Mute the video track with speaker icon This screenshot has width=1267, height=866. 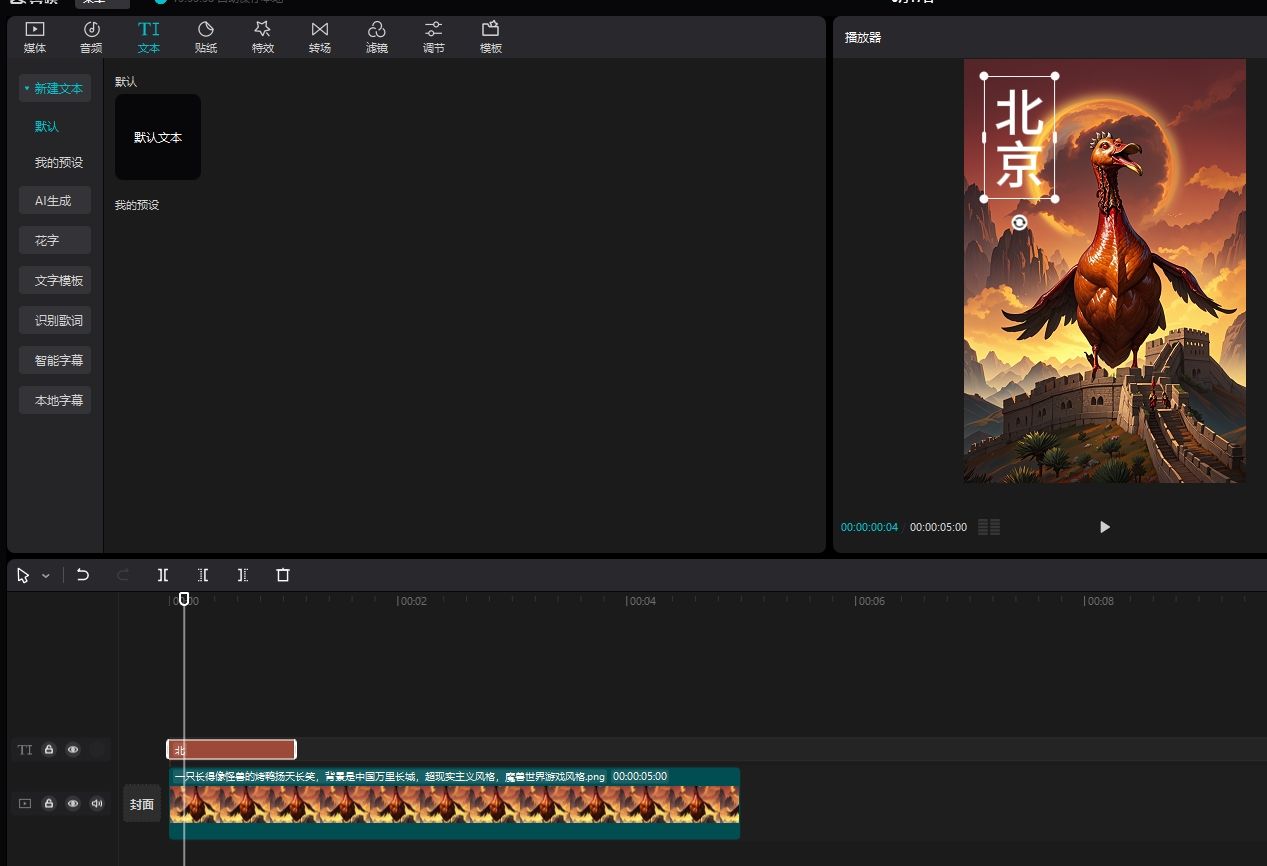97,803
